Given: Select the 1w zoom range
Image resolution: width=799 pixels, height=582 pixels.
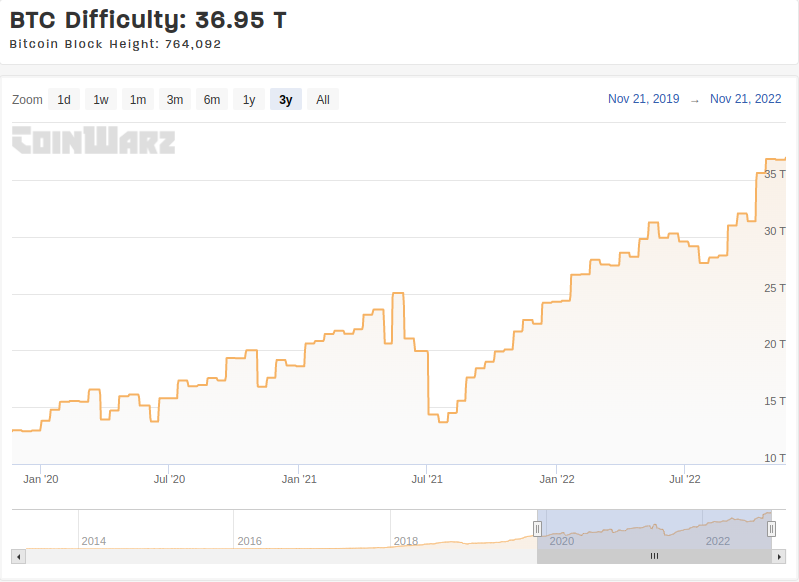Looking at the screenshot, I should (101, 99).
